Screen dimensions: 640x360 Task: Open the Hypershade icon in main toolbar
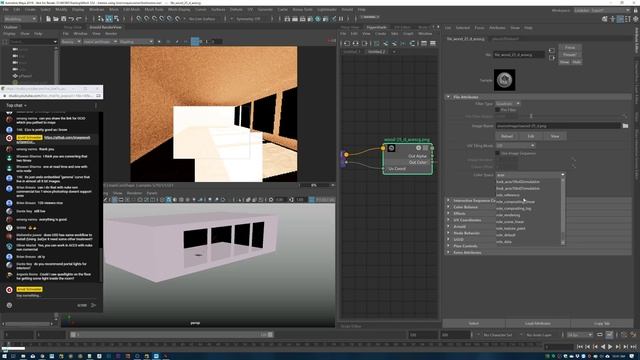(318, 19)
